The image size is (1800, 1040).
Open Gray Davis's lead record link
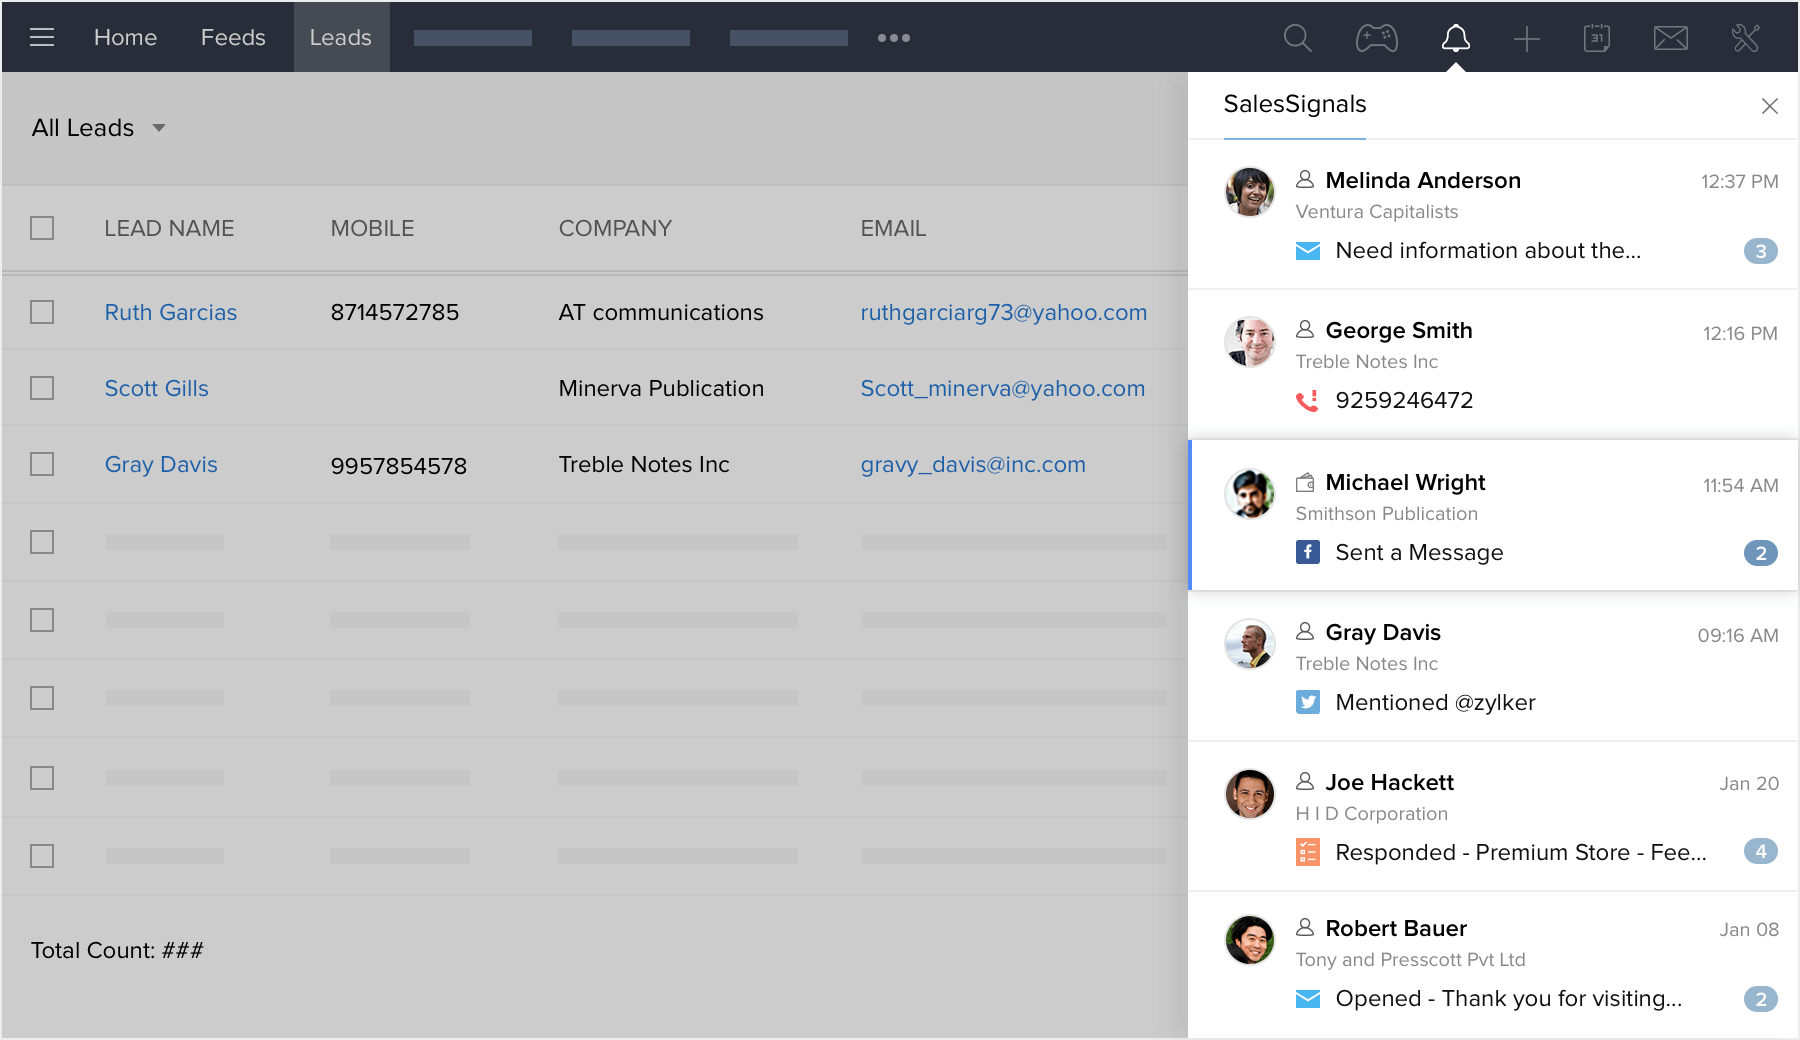160,464
